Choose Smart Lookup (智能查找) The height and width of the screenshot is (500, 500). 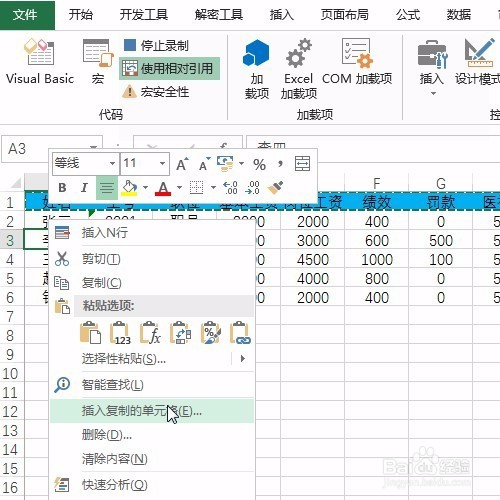pos(152,385)
